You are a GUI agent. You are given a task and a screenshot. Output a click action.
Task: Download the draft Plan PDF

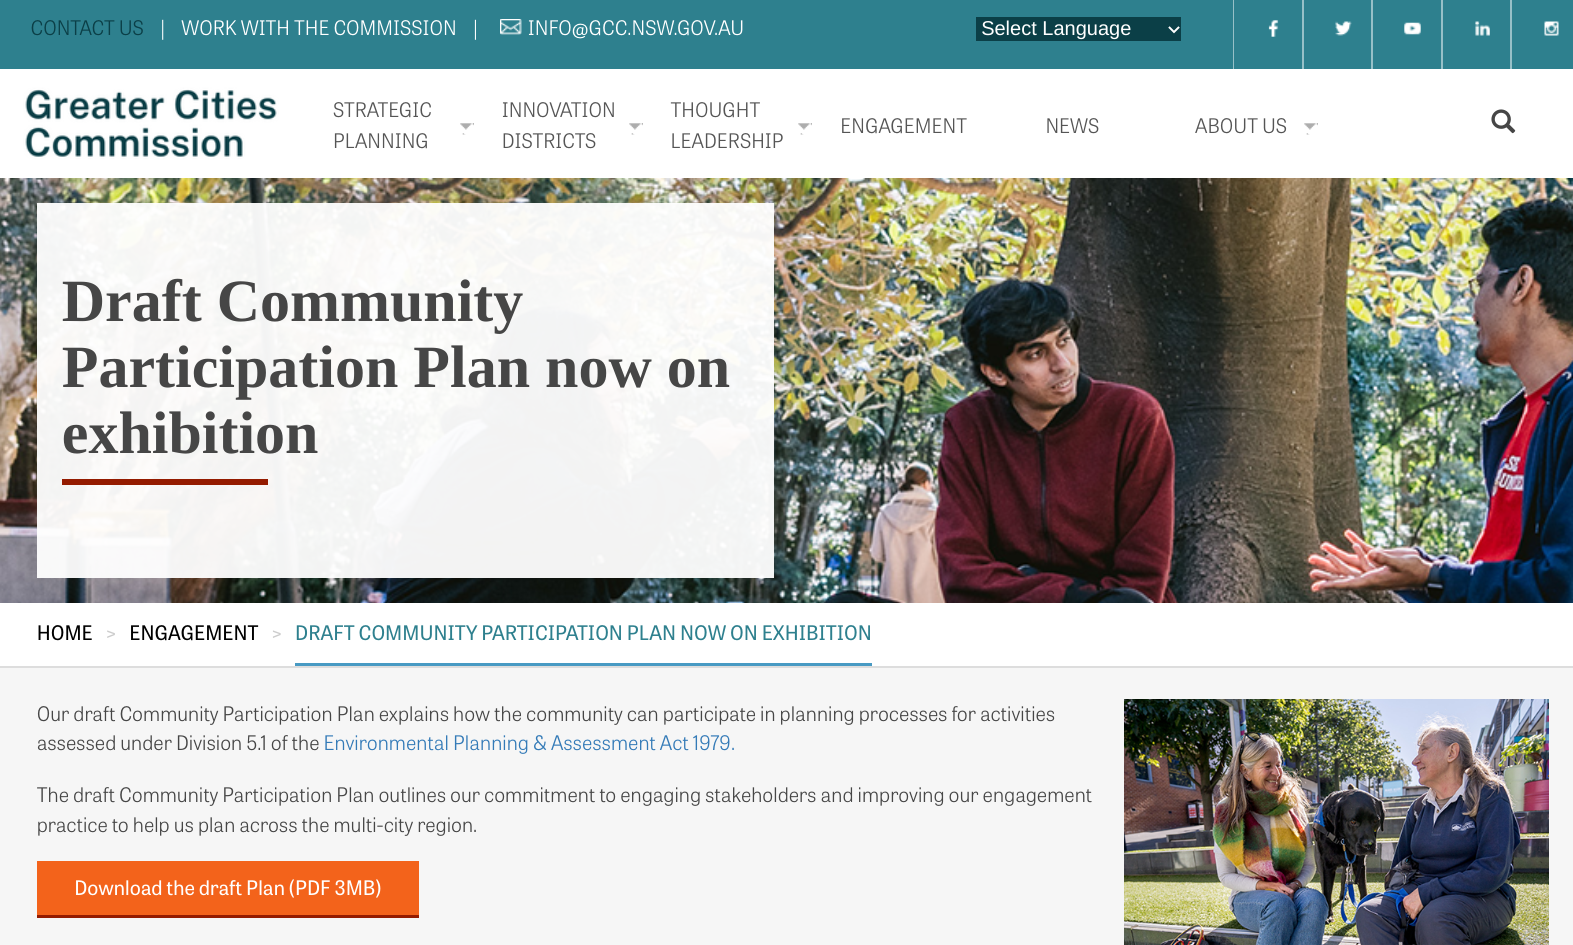[x=228, y=888]
